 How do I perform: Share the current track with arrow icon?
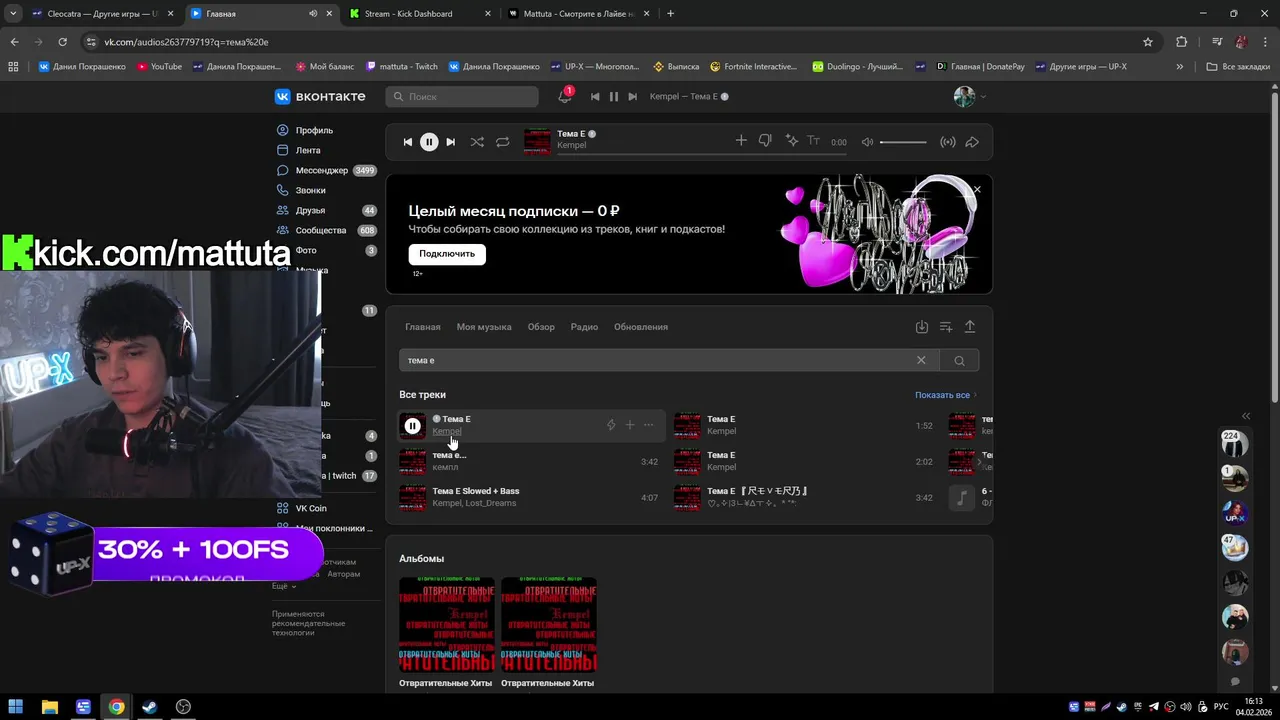coord(972,142)
